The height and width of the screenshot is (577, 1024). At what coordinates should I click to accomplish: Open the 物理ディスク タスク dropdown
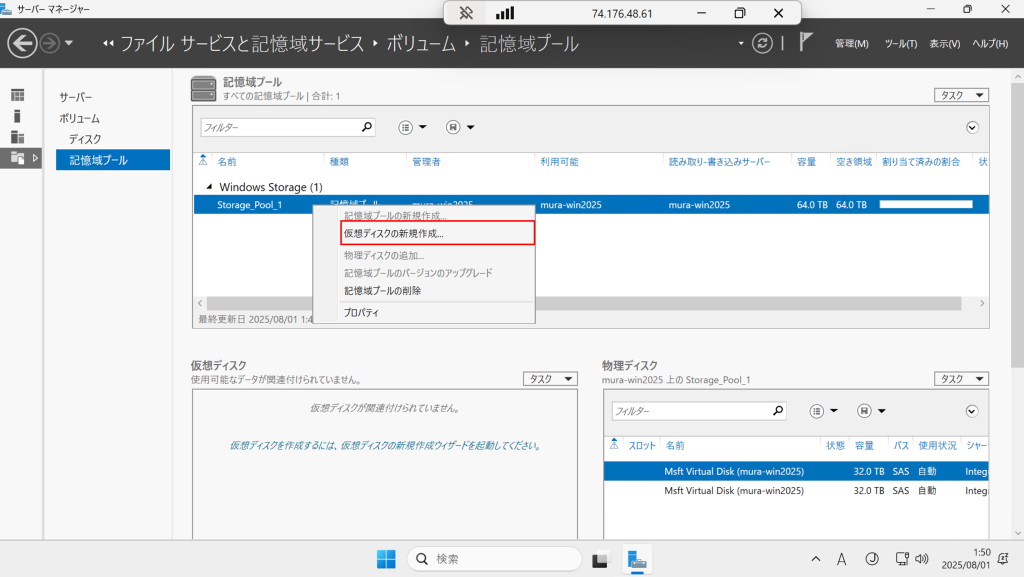[x=961, y=379]
